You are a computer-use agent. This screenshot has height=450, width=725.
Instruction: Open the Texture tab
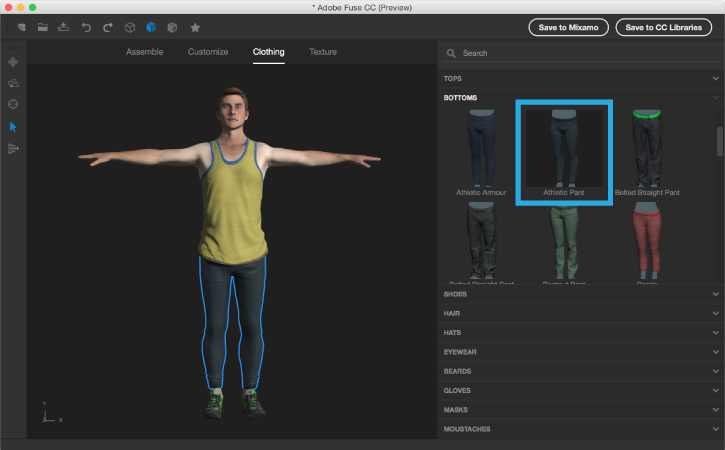point(323,52)
